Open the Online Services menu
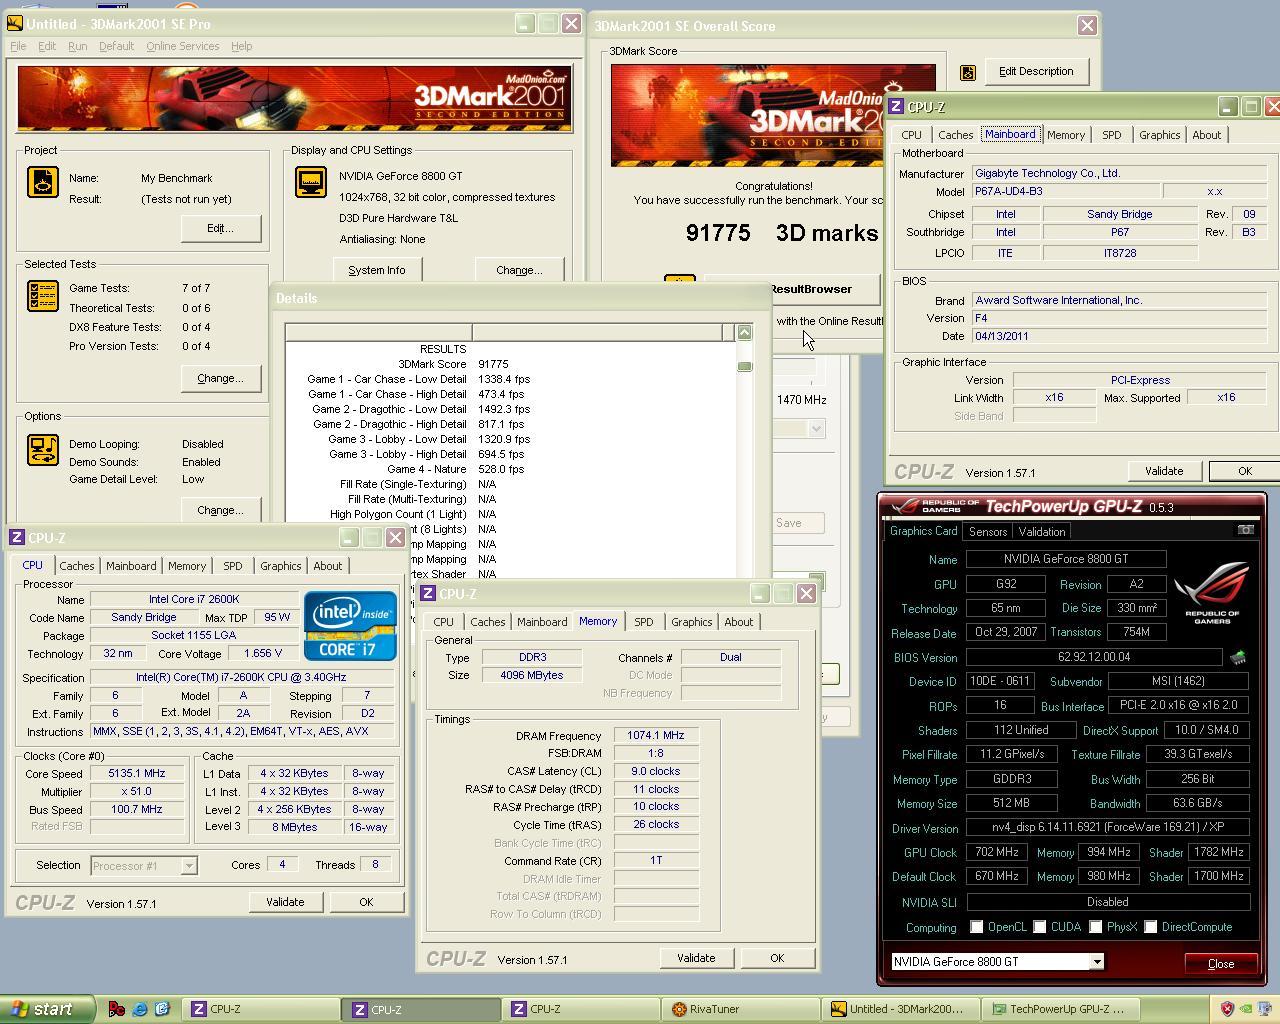Image resolution: width=1280 pixels, height=1024 pixels. coord(182,46)
